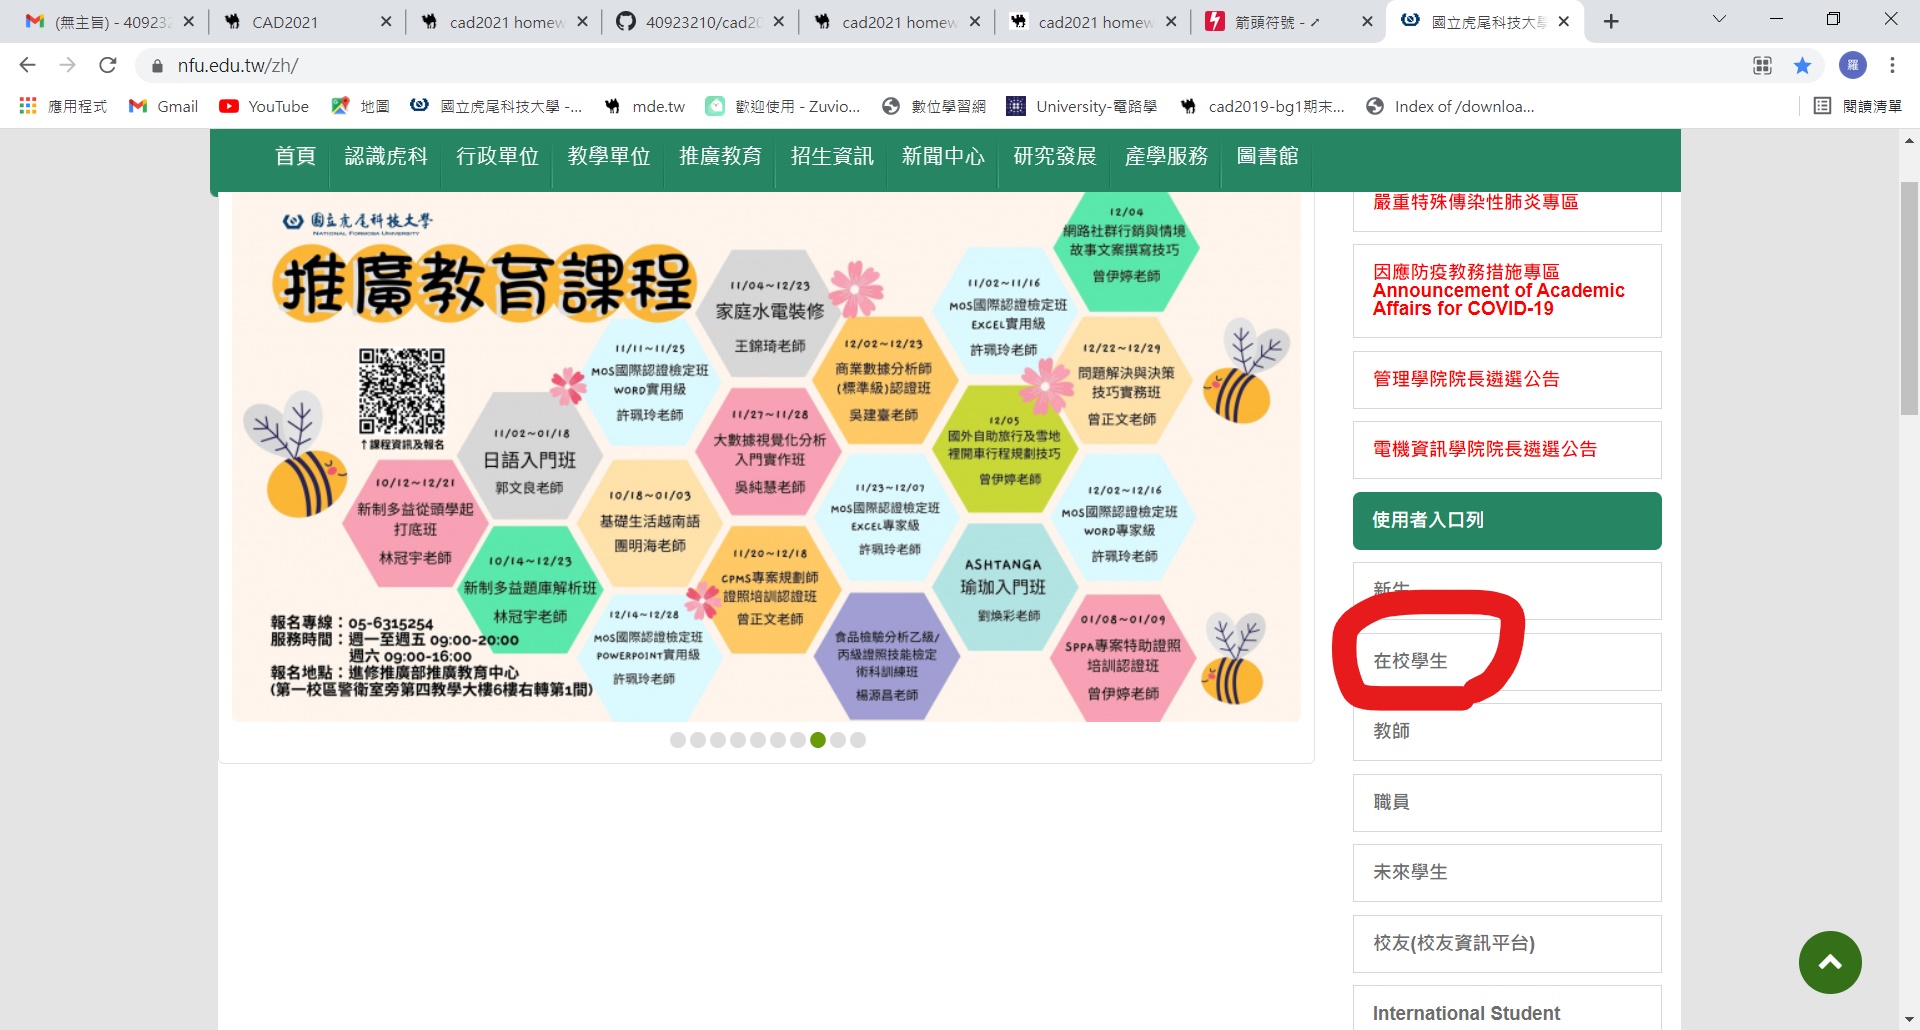Click the site lock icon

point(156,66)
